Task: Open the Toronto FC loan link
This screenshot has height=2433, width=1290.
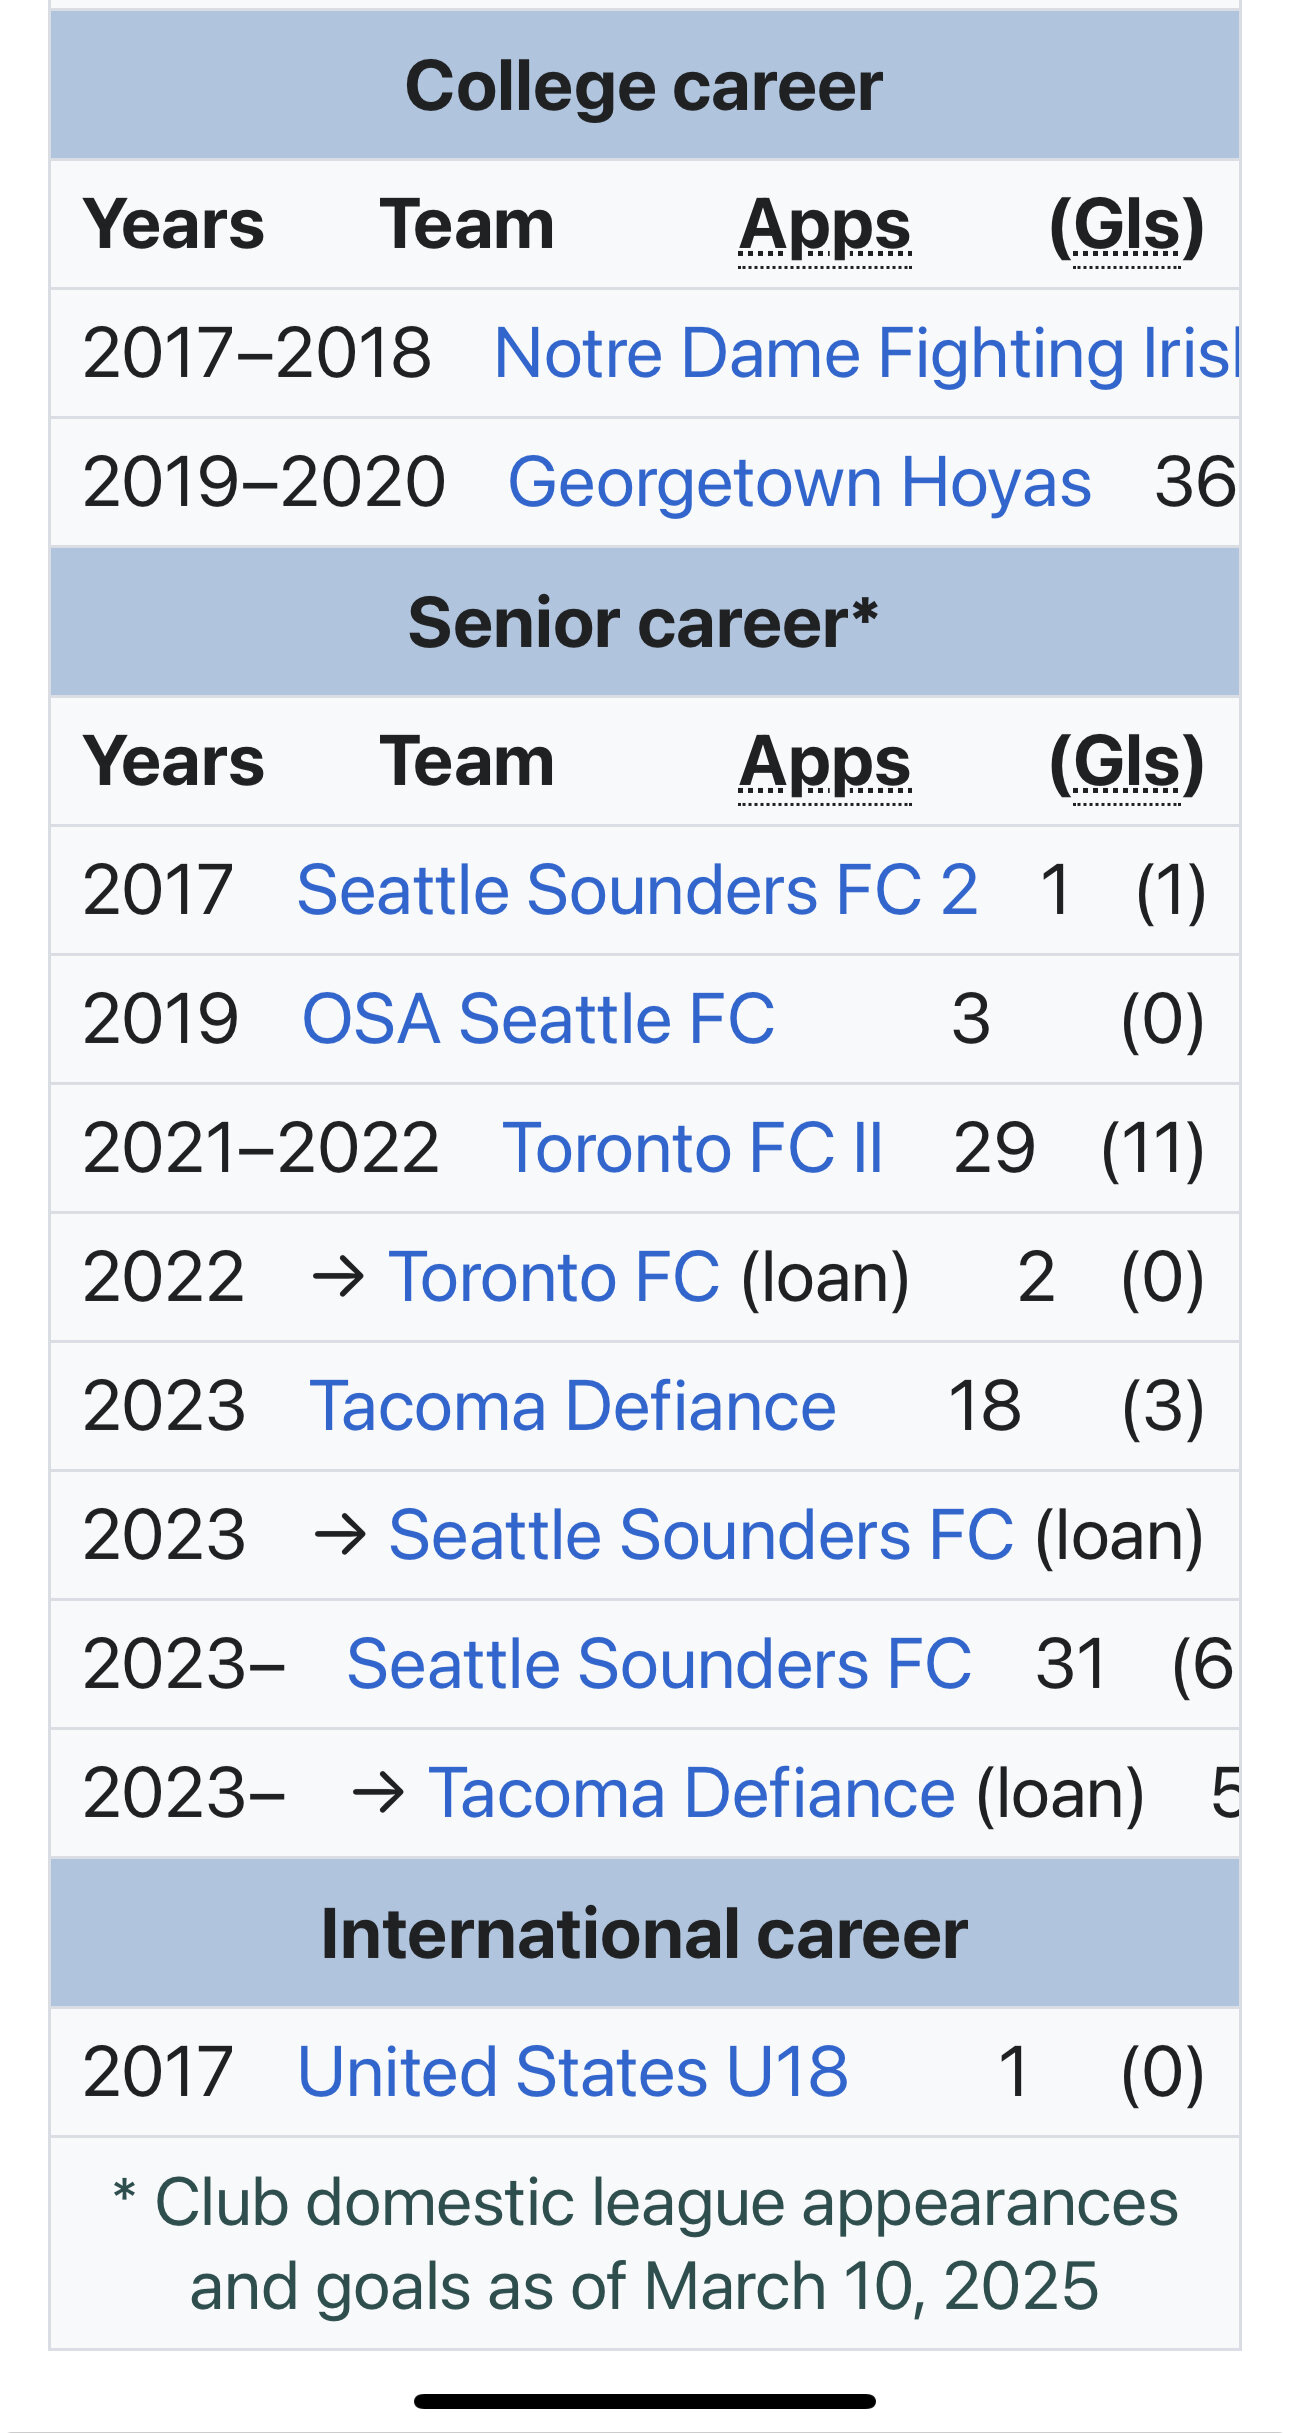Action: [554, 1277]
